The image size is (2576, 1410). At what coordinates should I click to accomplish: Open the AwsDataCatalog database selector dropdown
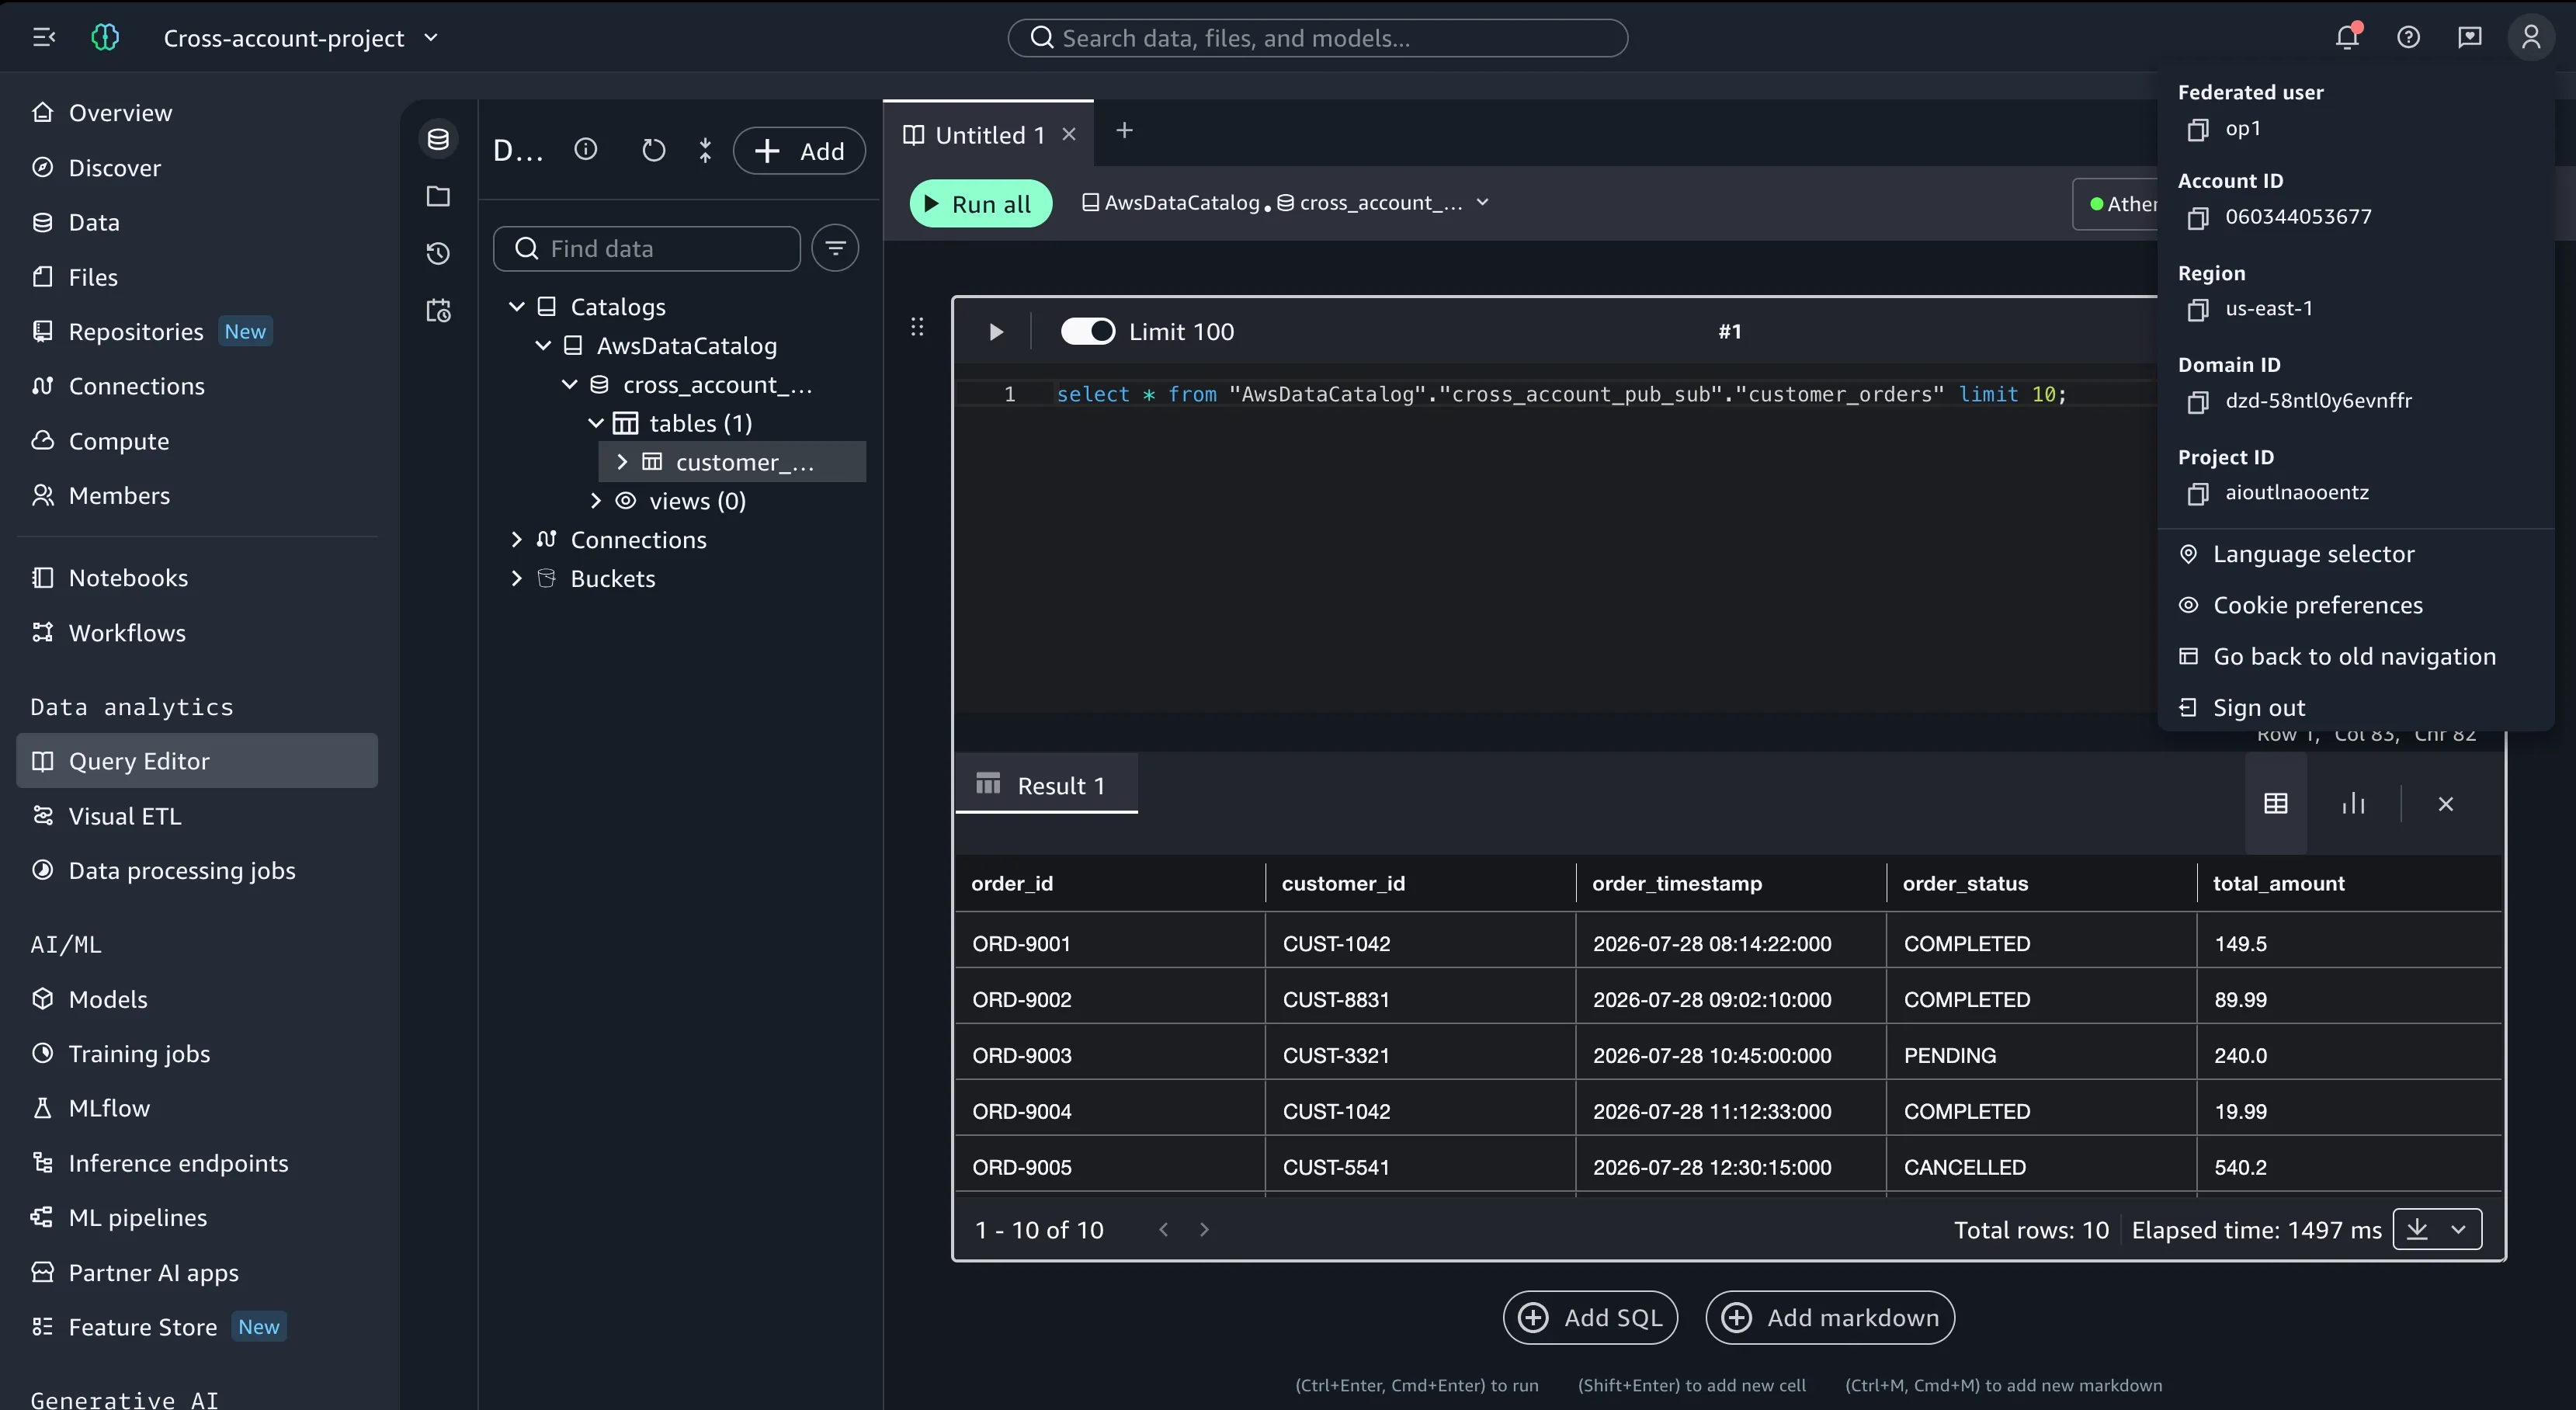1286,203
